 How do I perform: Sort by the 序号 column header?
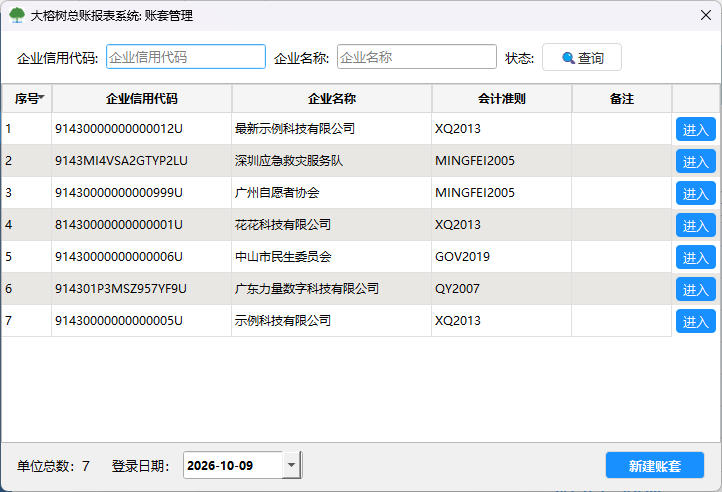point(27,98)
